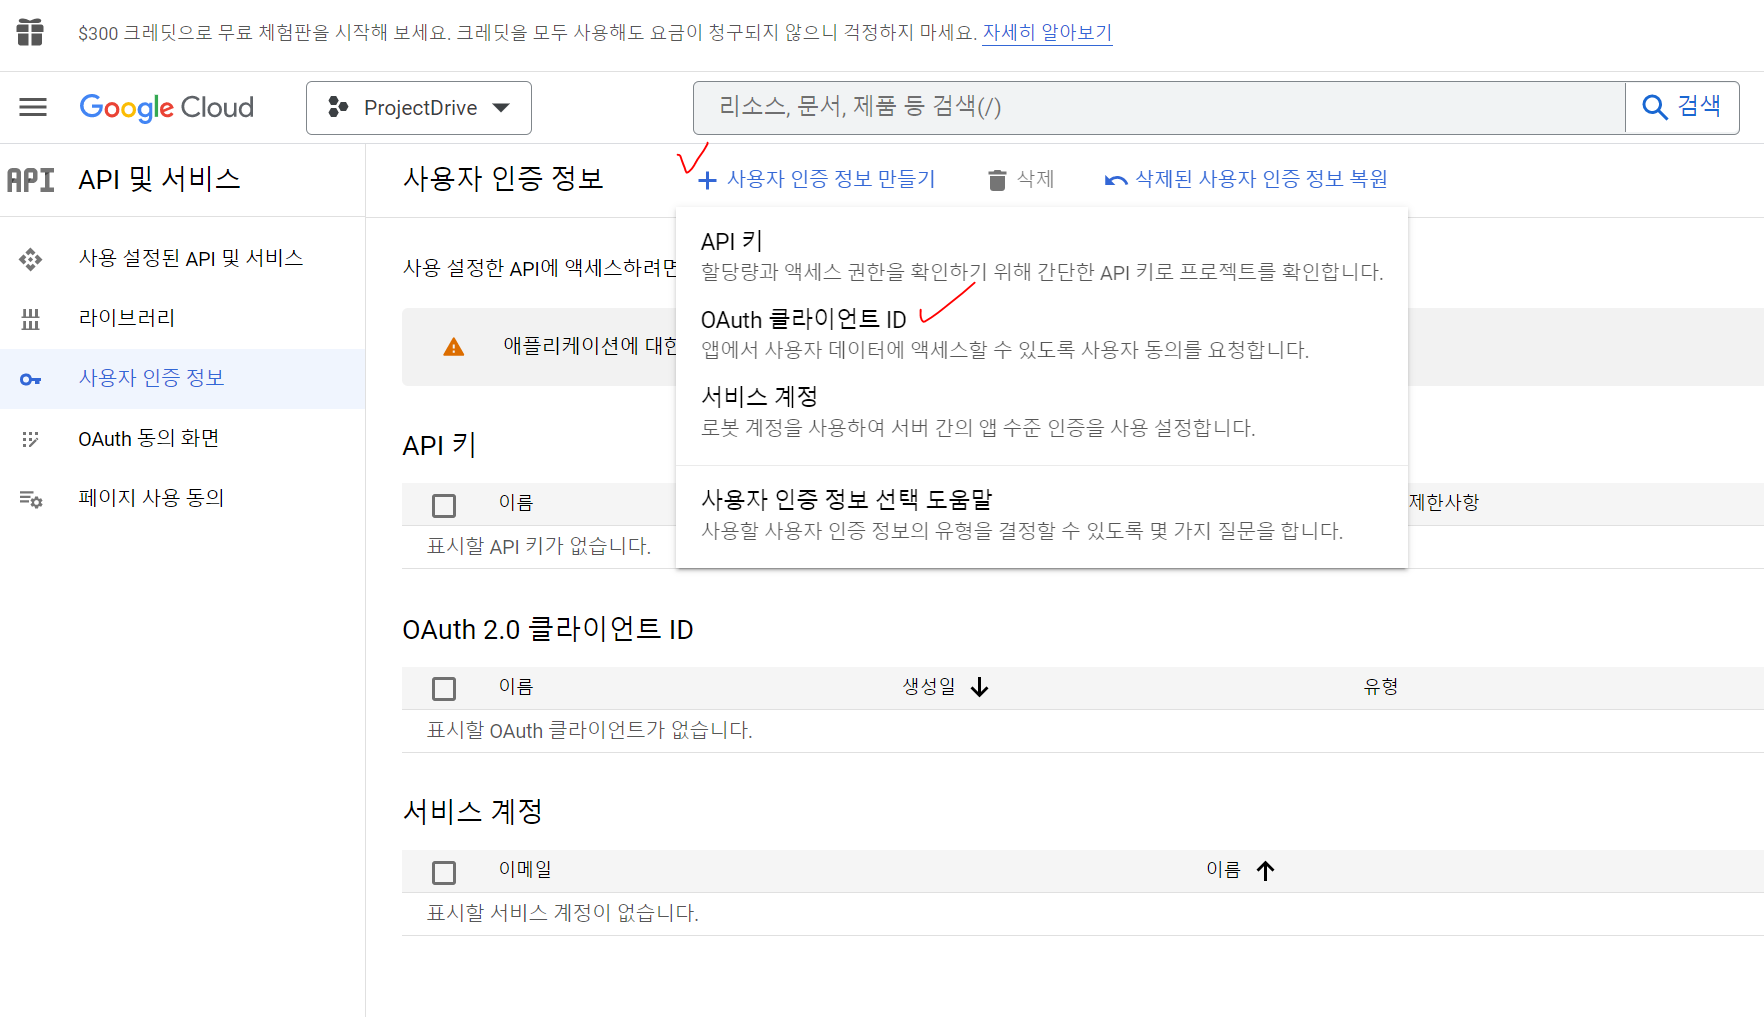Click 삭제된 사용자 인증 정보 복원 button
Screen dimensions: 1764x1017
pos(1246,180)
